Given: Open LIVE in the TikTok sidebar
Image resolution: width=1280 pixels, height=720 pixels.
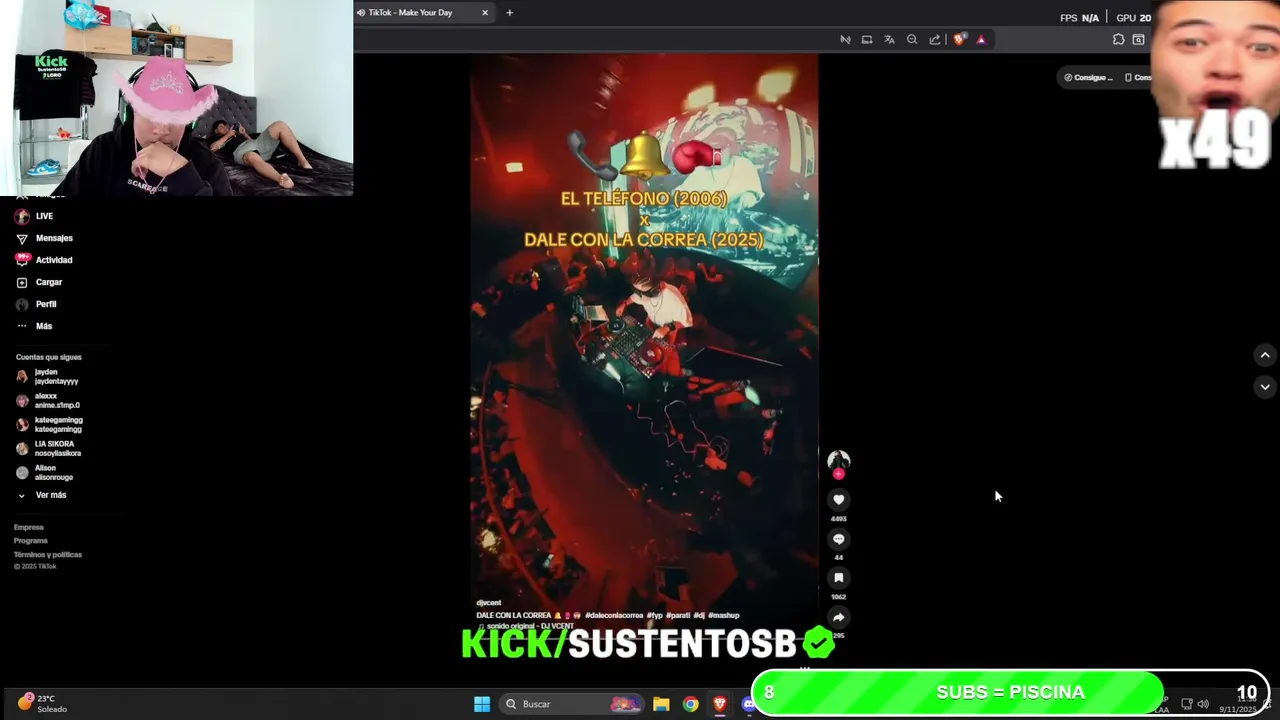Looking at the screenshot, I should point(35,216).
